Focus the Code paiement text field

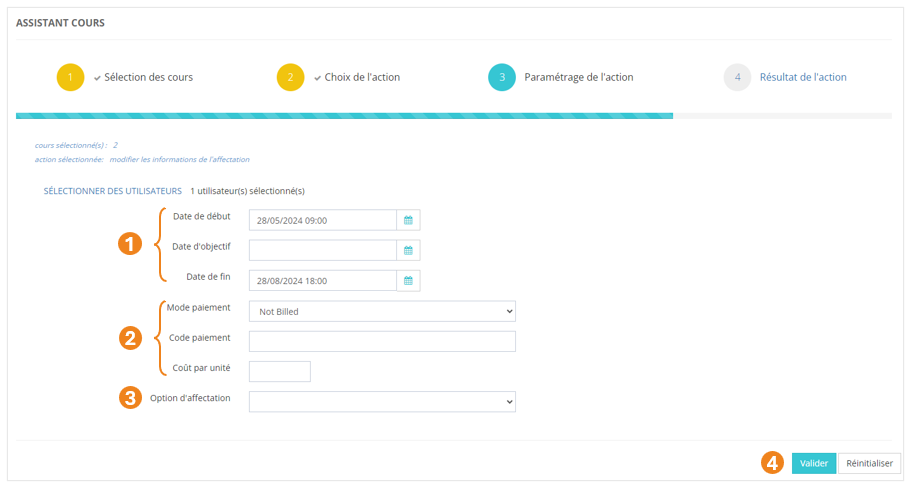pos(381,341)
